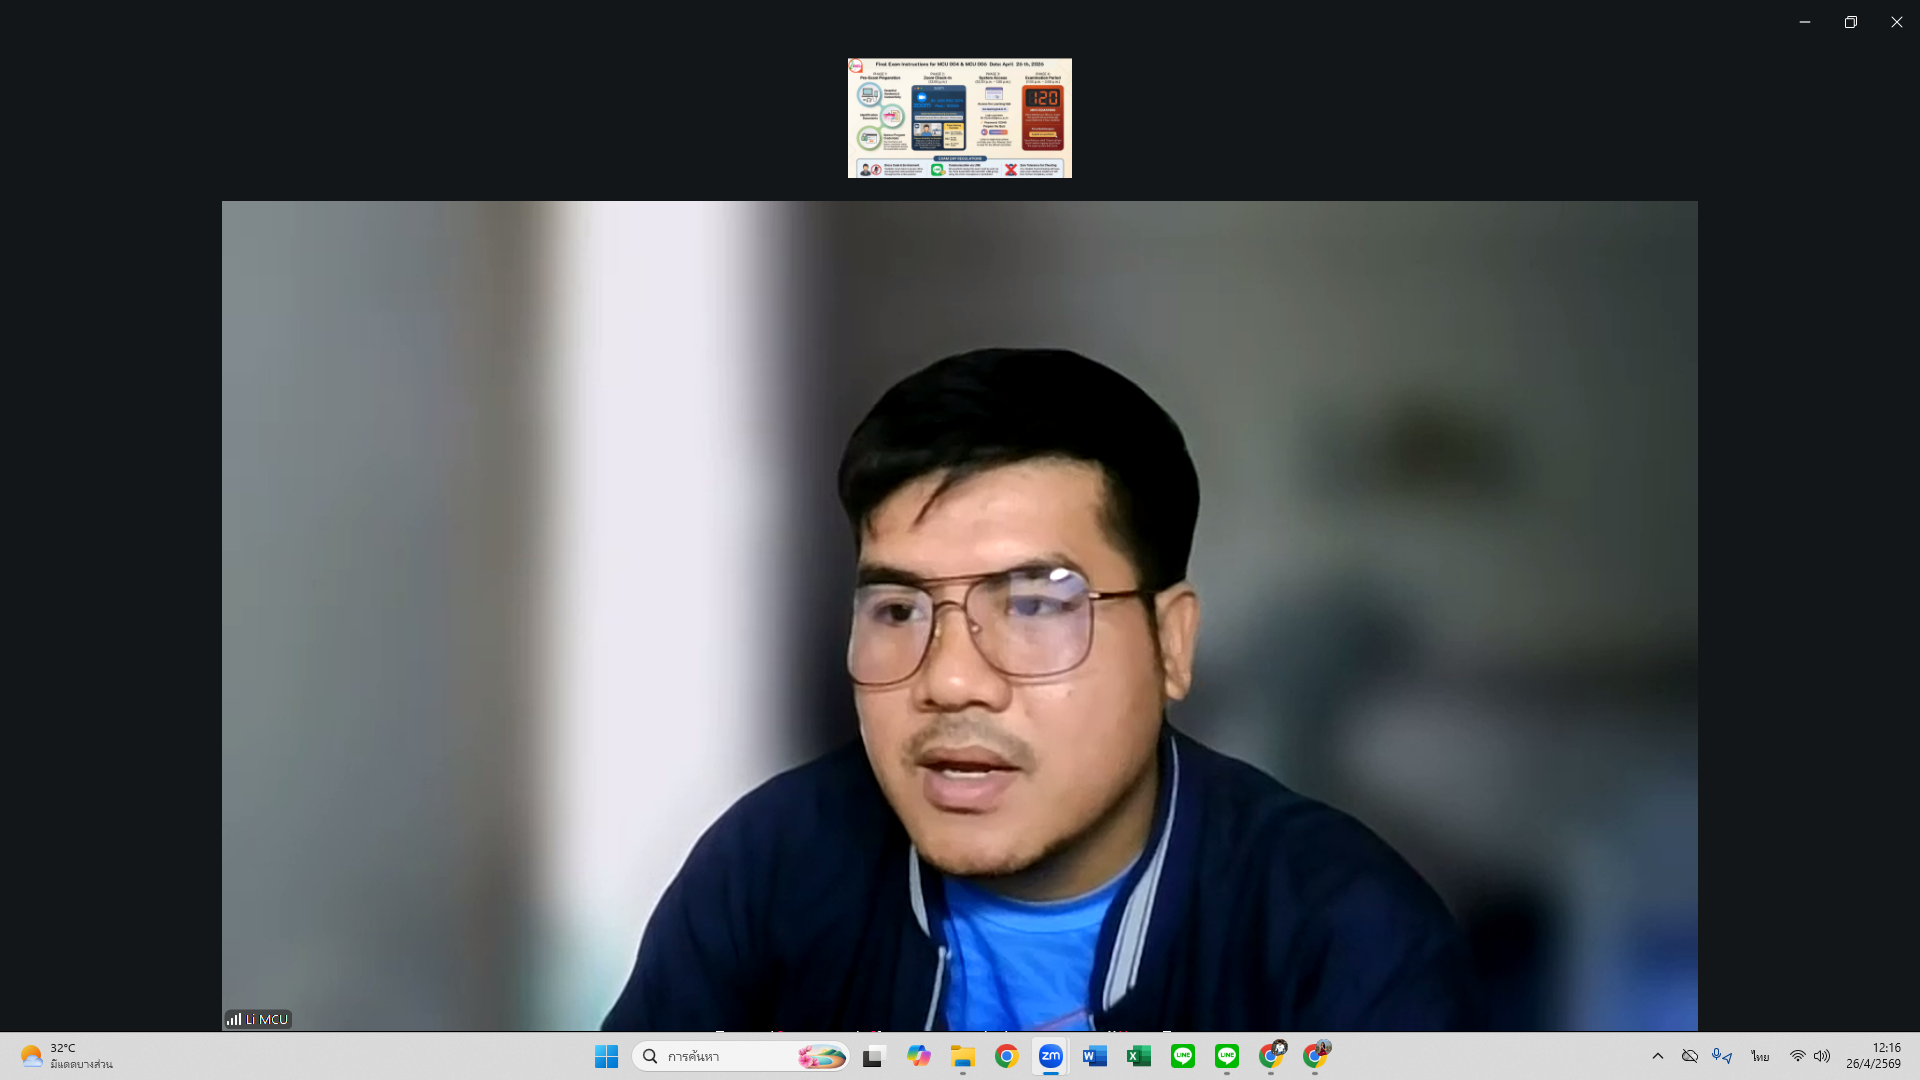Open the first LINE app icon
1920x1080 pixels.
tap(1182, 1056)
